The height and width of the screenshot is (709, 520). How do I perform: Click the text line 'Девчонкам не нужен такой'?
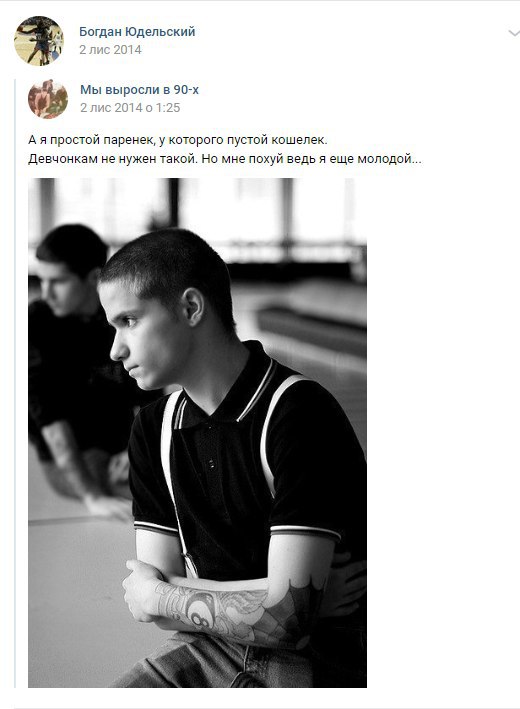(x=225, y=159)
